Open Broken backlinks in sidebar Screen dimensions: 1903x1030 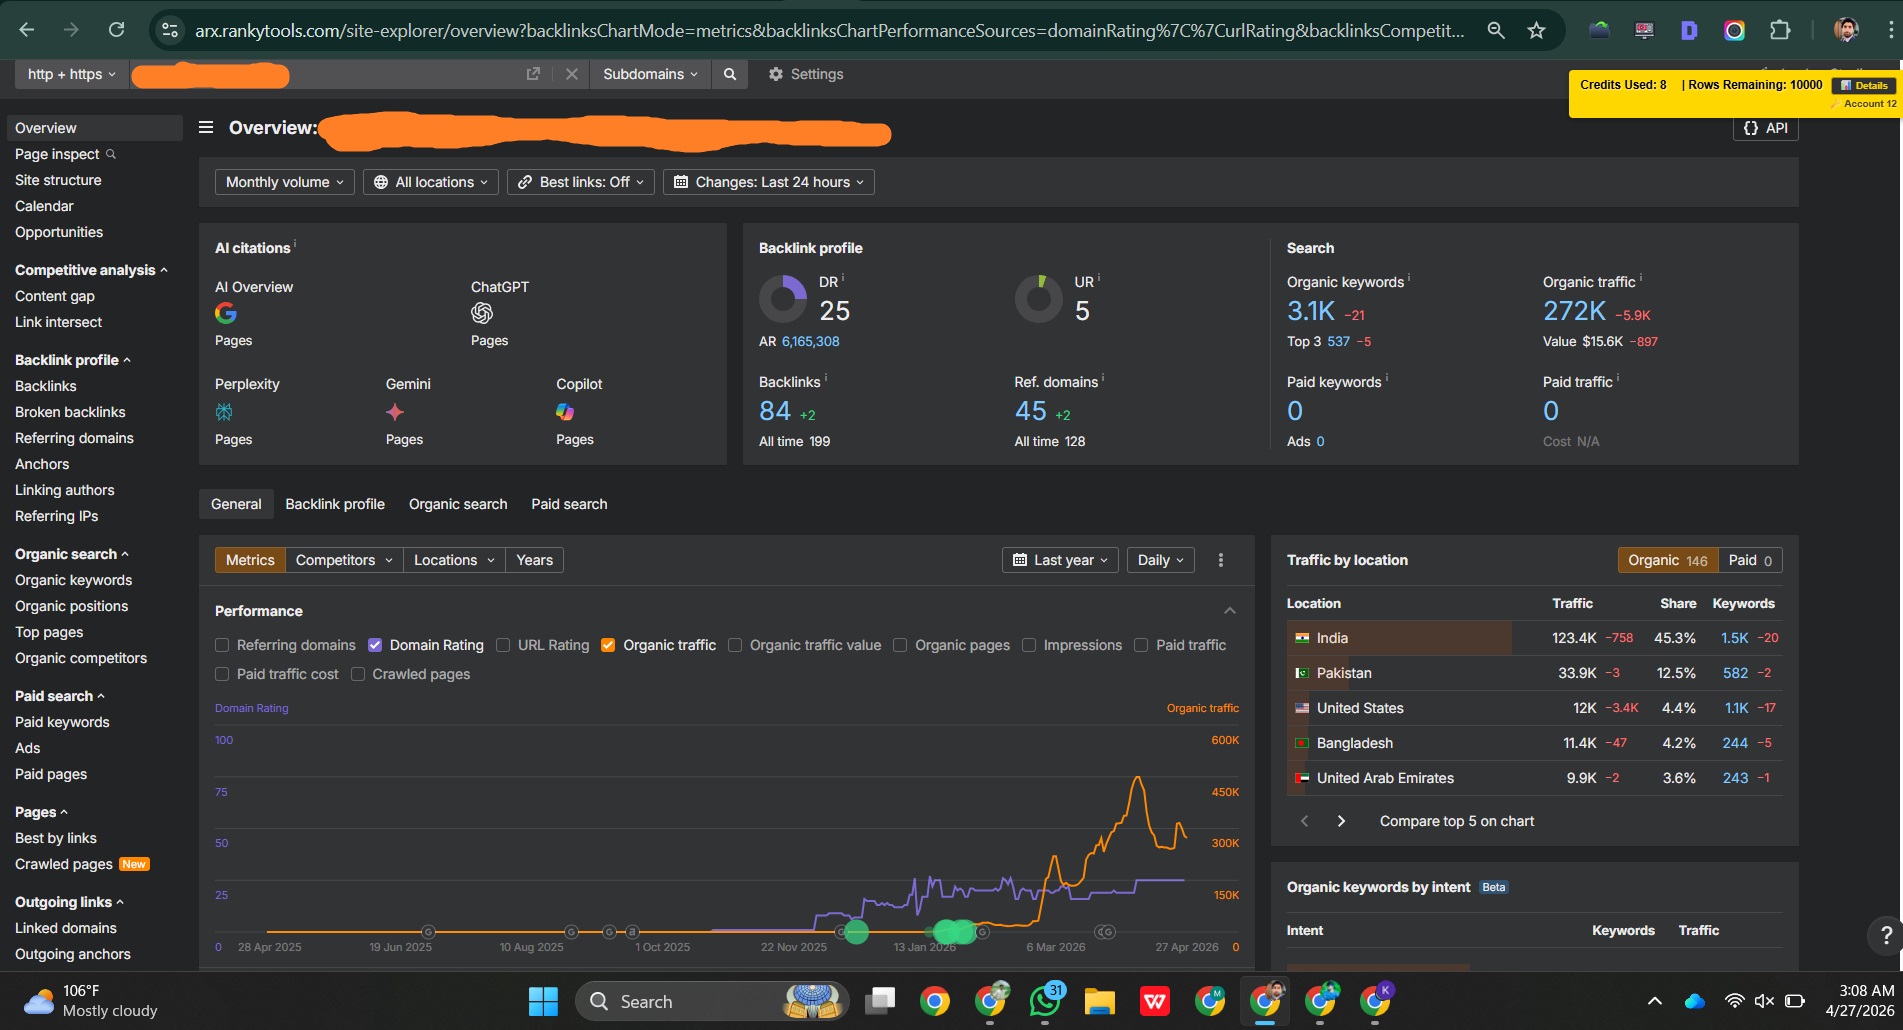[x=70, y=412]
